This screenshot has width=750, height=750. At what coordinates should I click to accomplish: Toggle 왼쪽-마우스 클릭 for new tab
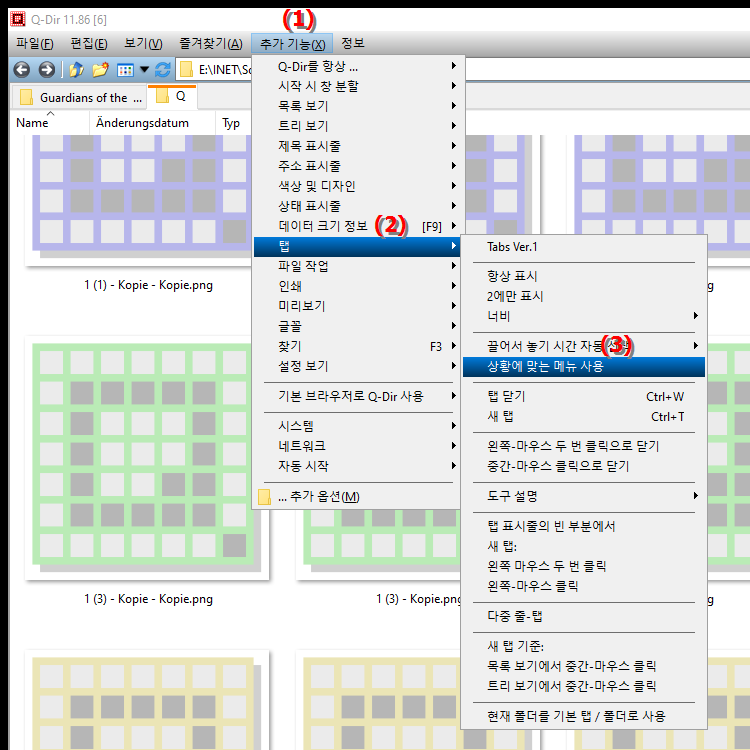[x=584, y=586]
